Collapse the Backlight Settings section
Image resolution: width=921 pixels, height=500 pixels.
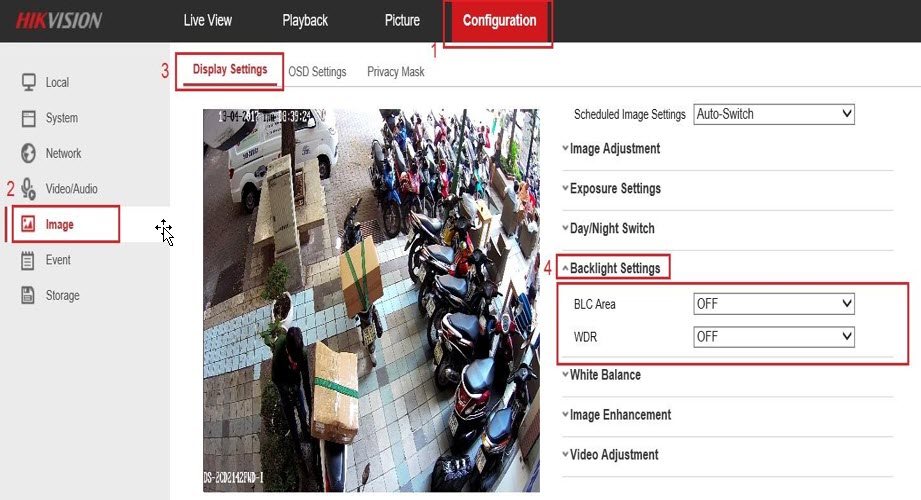[x=614, y=268]
